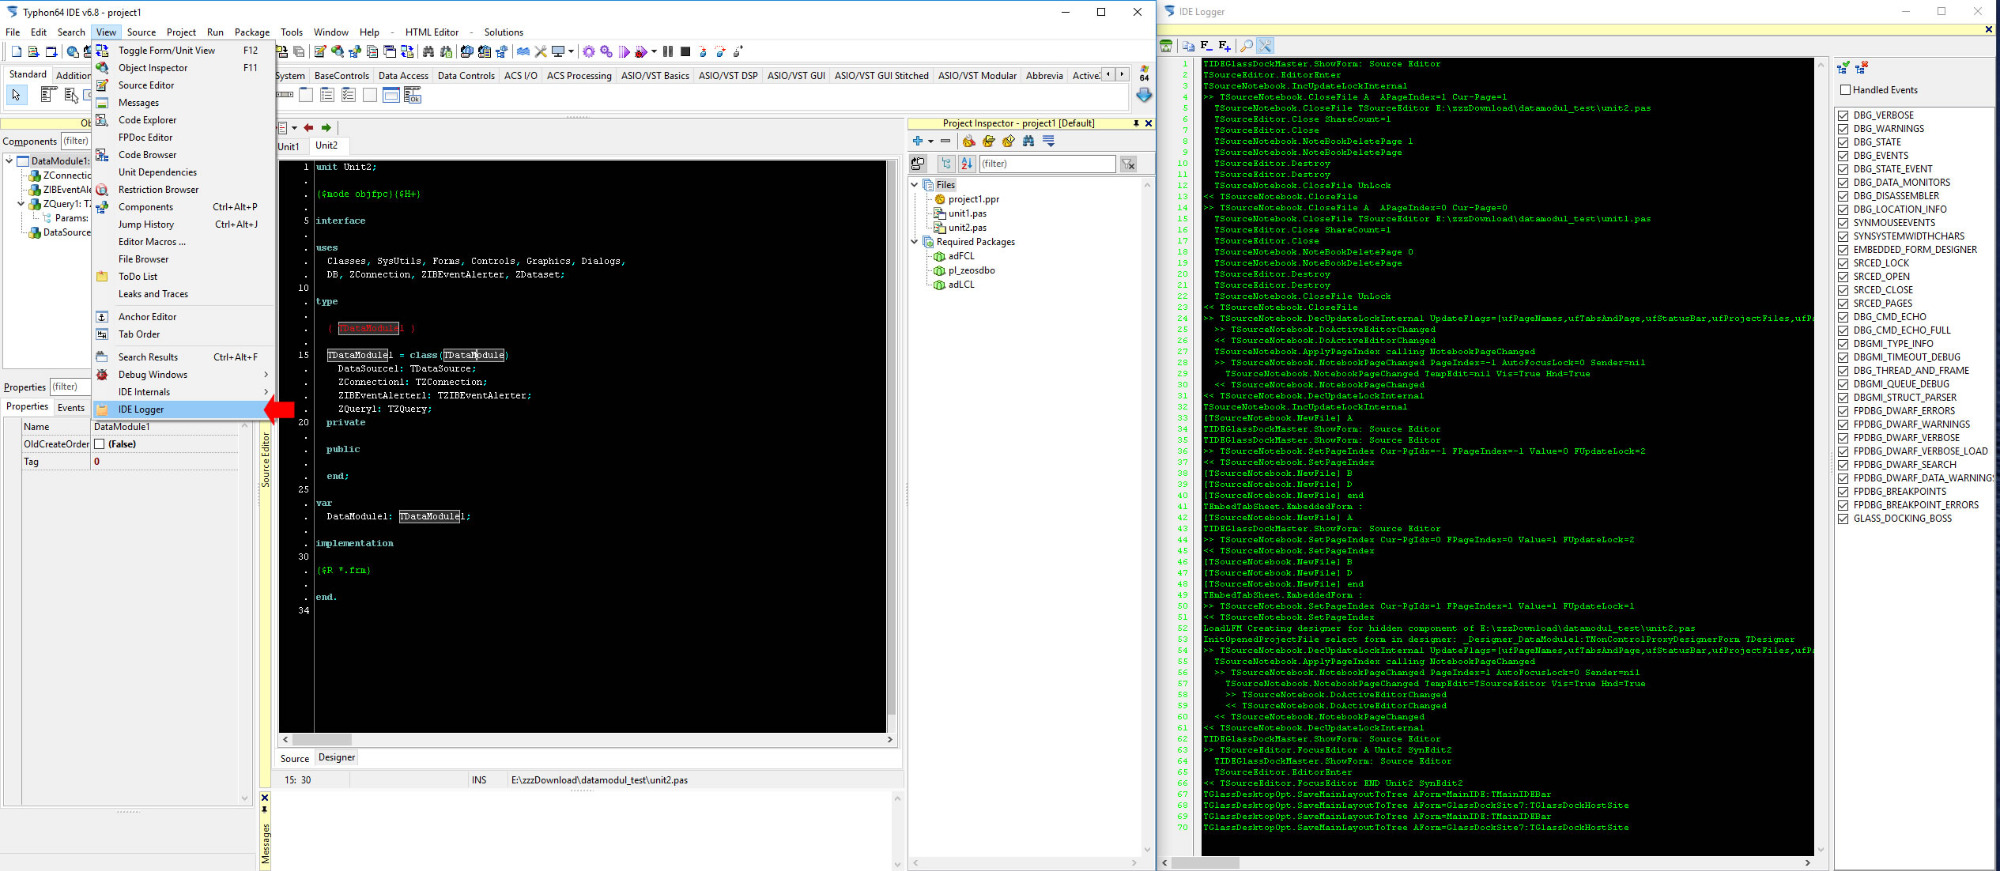Click IDE Logger in the View menu

[x=178, y=410]
